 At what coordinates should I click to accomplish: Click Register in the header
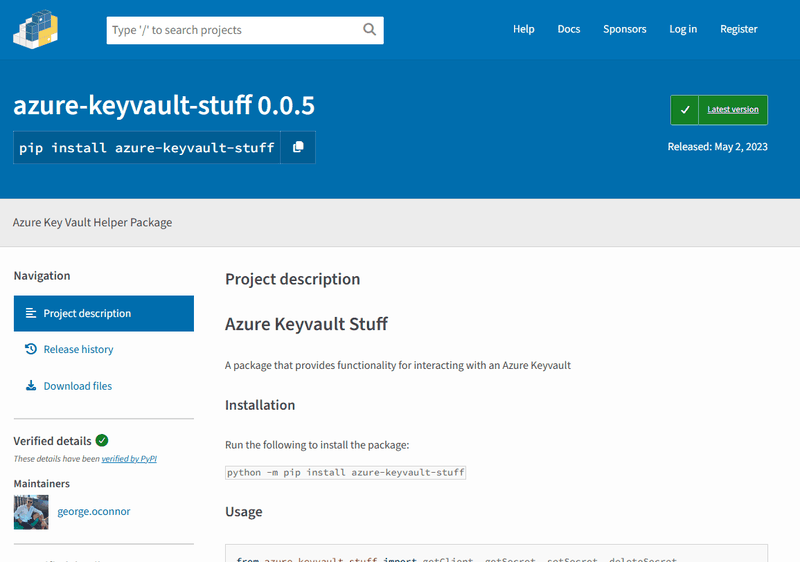click(738, 29)
